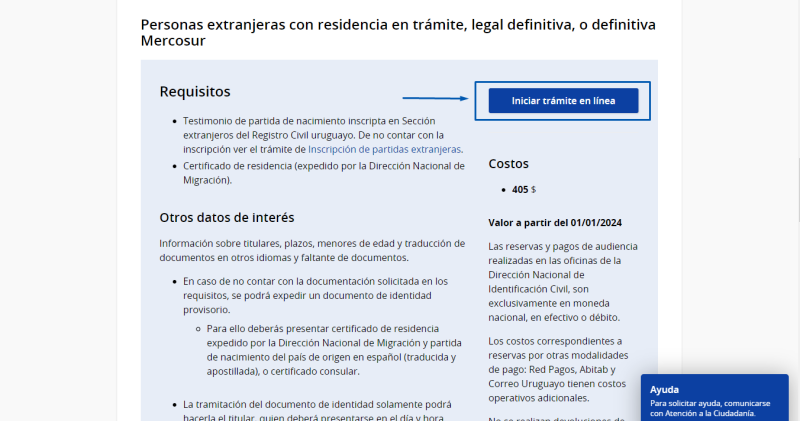The image size is (800, 421).
Task: Click the blue arrow pointing to the button
Action: click(436, 98)
